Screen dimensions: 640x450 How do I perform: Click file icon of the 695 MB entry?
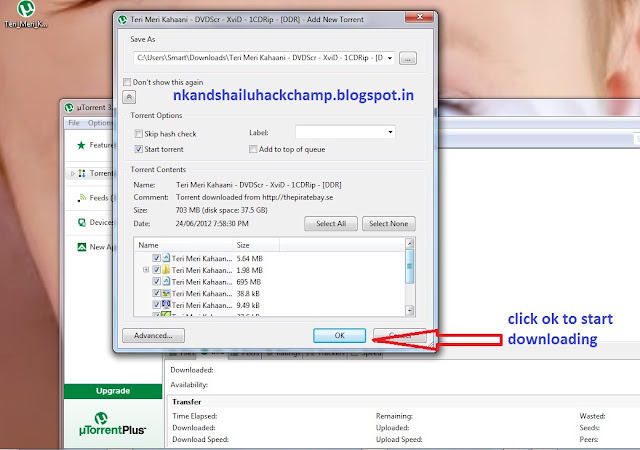(166, 281)
